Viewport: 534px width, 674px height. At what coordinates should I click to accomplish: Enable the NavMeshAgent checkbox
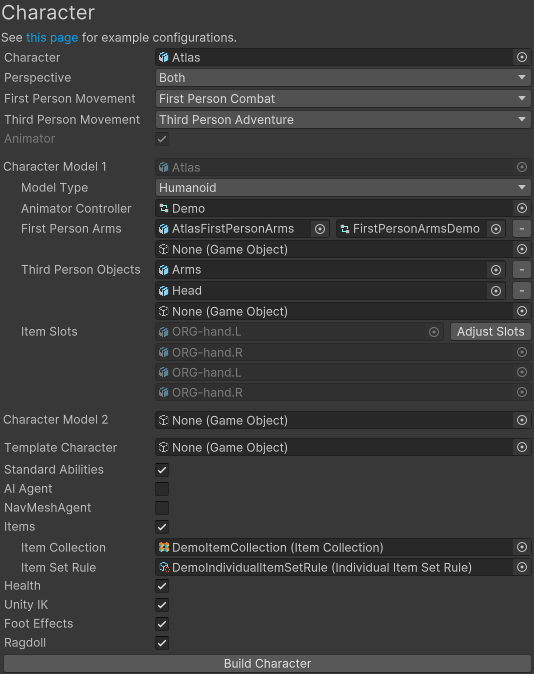click(x=162, y=508)
